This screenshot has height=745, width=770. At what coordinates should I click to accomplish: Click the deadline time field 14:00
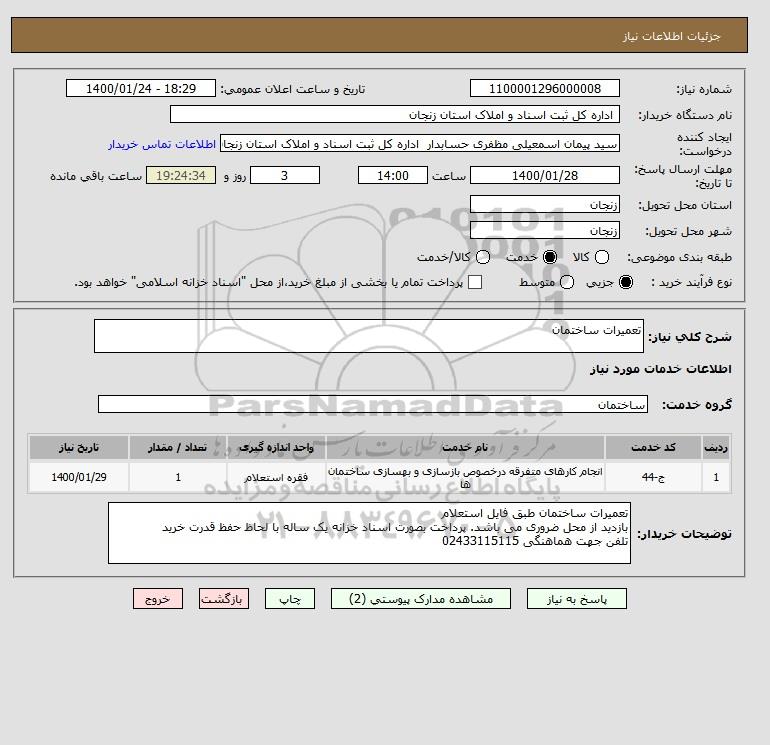click(393, 175)
